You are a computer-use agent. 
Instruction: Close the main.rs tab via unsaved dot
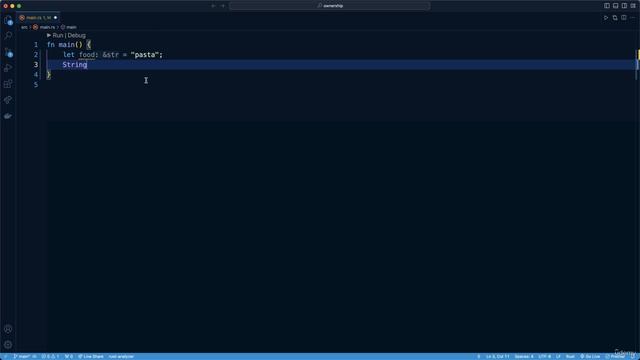click(x=56, y=18)
